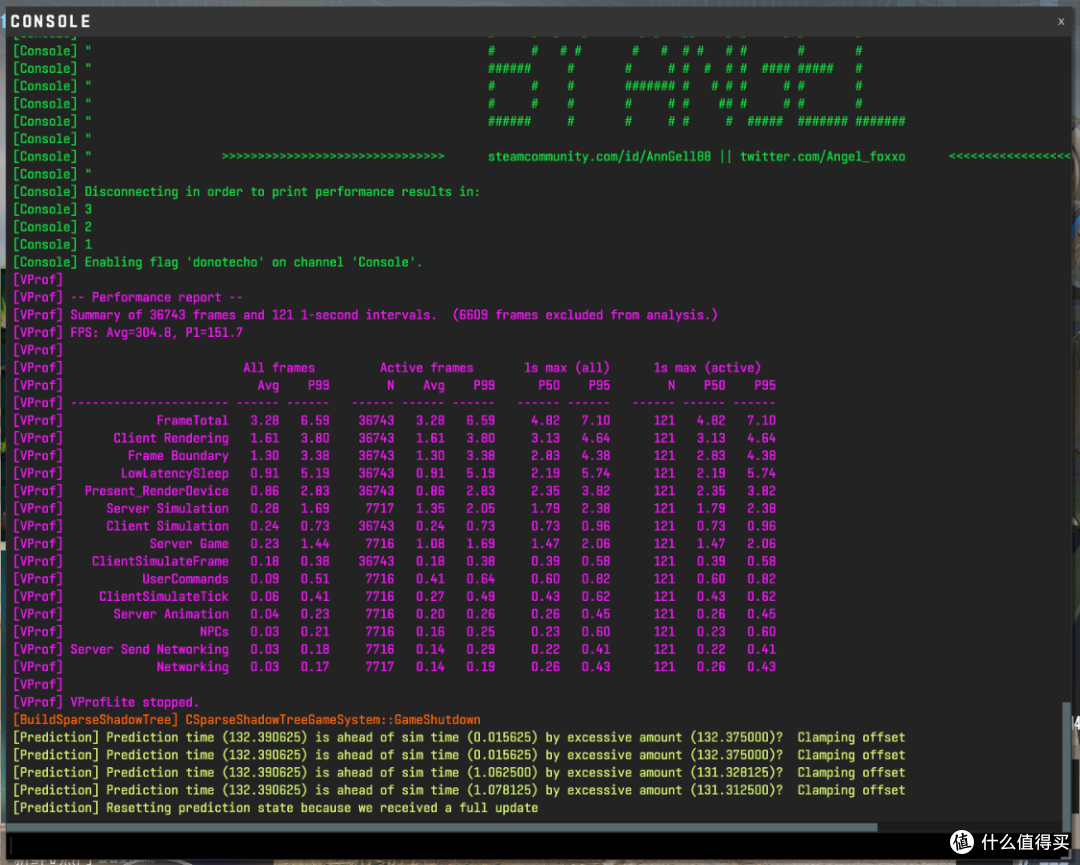This screenshot has height=865, width=1080.
Task: Click the [BuildSparseShadowTree] tag
Action: tap(95, 720)
